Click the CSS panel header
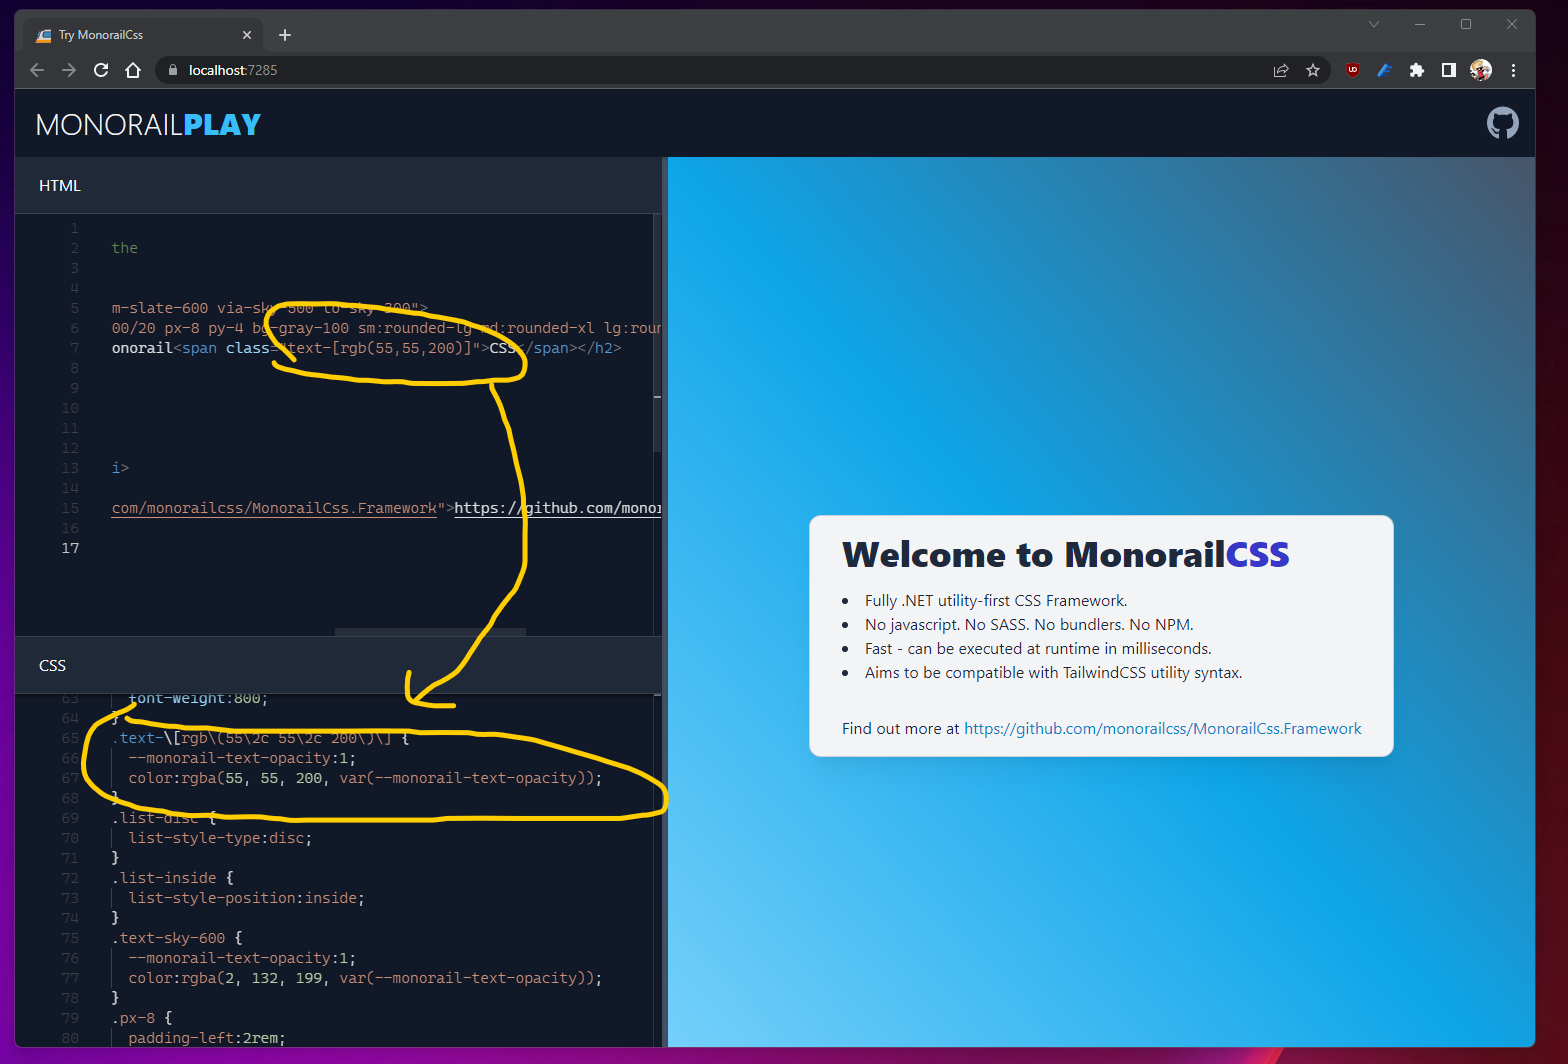The height and width of the screenshot is (1064, 1568). (338, 665)
